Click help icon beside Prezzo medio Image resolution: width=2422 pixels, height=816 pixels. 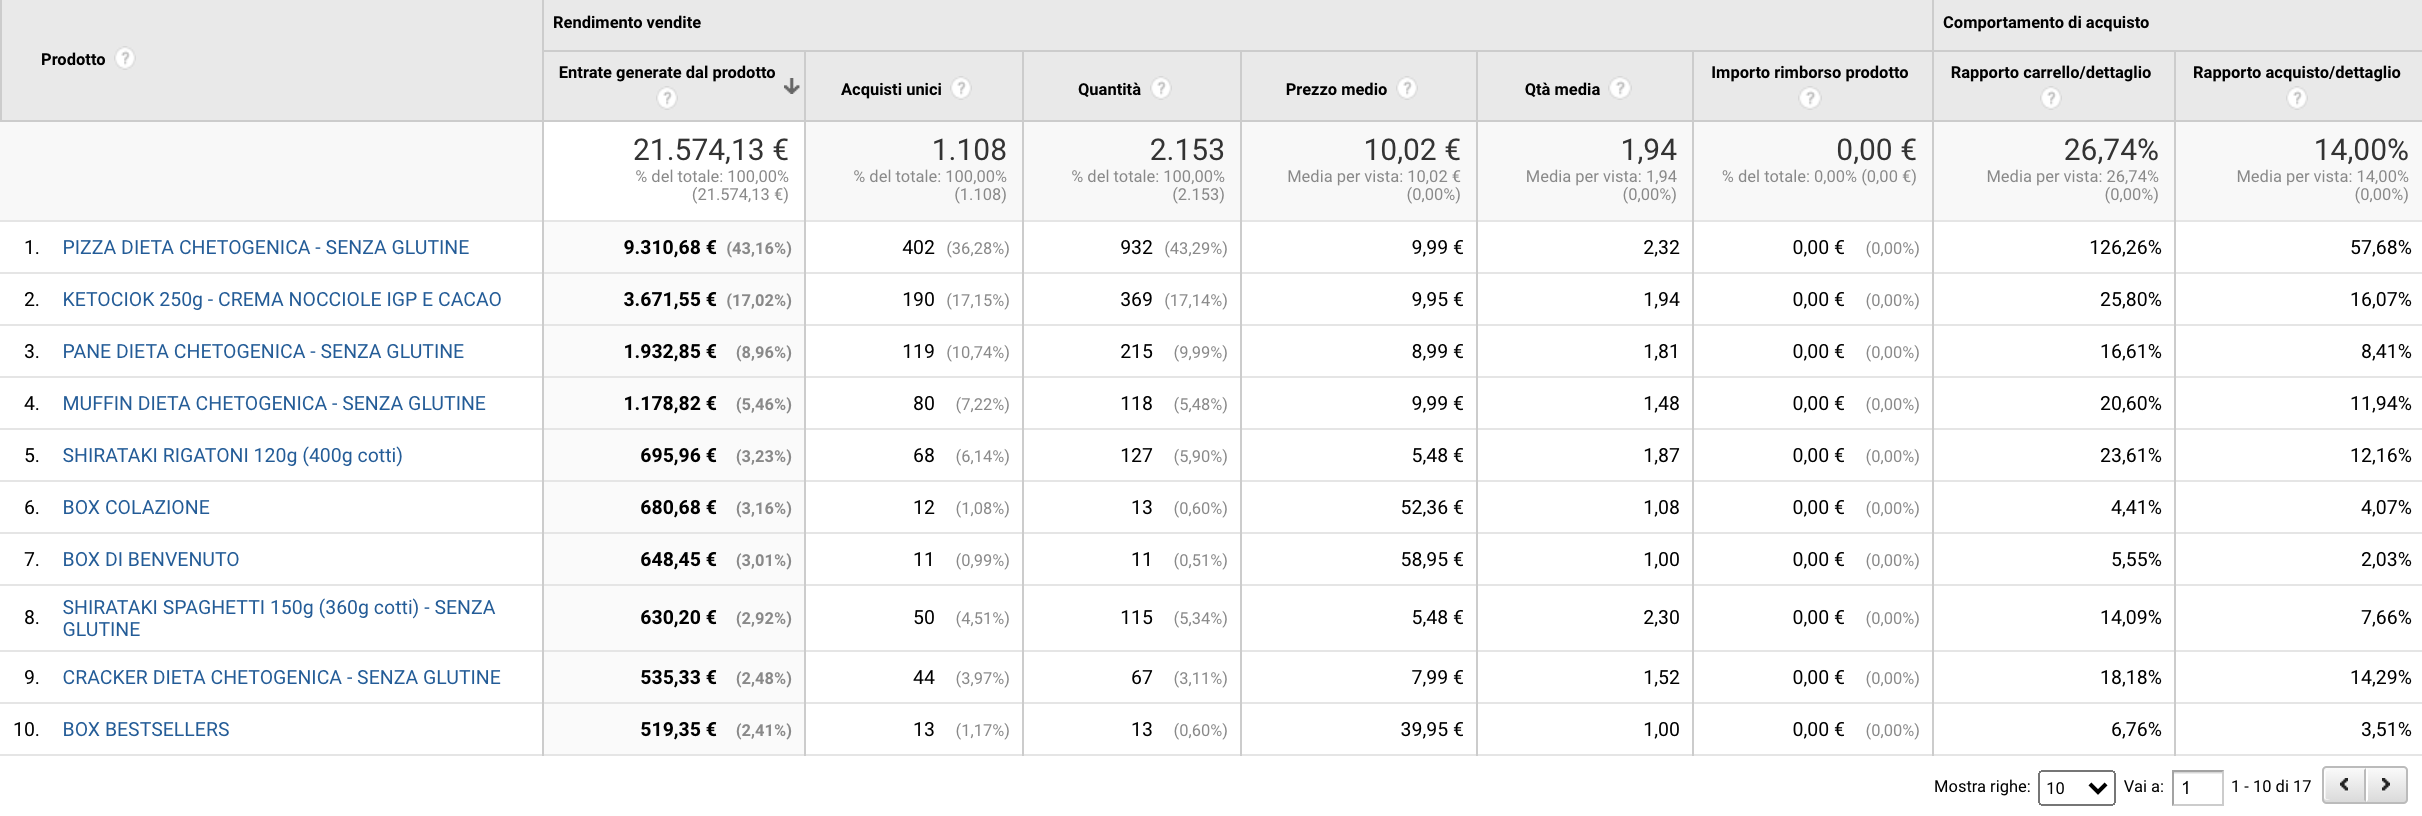(1407, 89)
